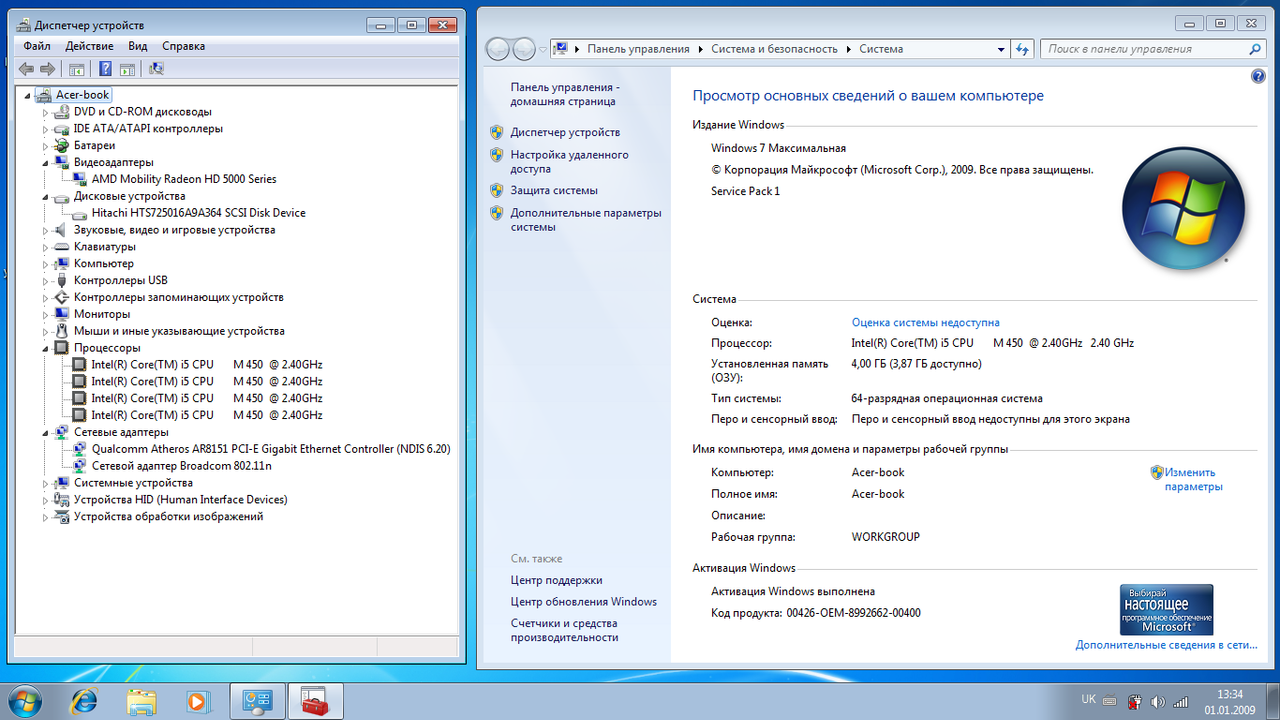Click the Клавиатуры keyboard category icon
1280x720 pixels.
coord(62,247)
